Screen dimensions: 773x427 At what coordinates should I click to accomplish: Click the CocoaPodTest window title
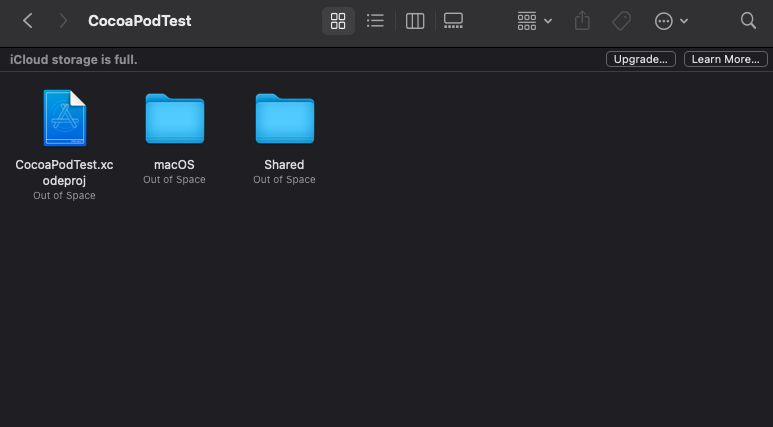tap(140, 21)
